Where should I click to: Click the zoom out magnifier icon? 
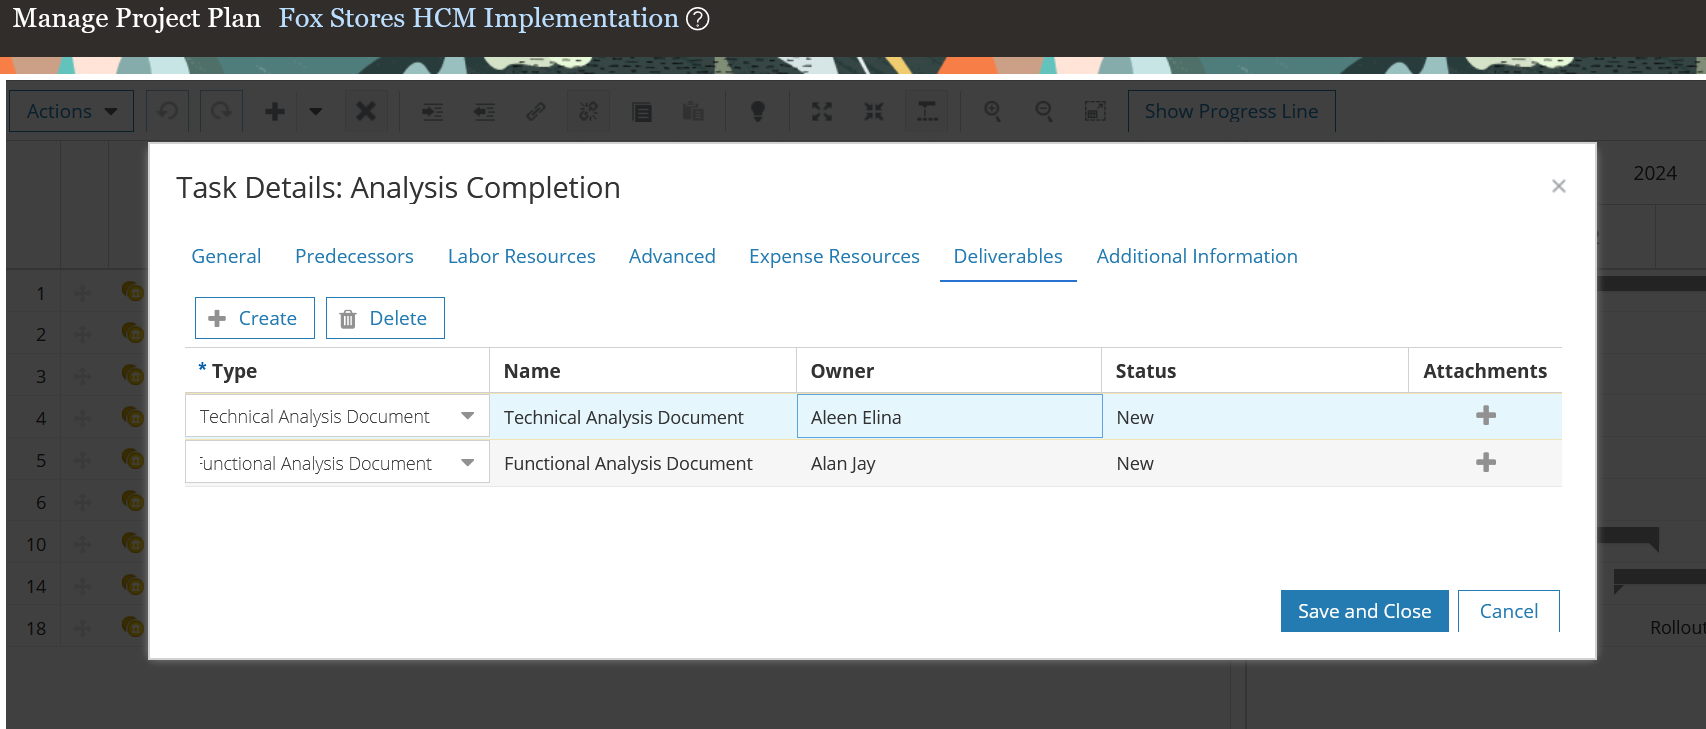coord(1043,111)
